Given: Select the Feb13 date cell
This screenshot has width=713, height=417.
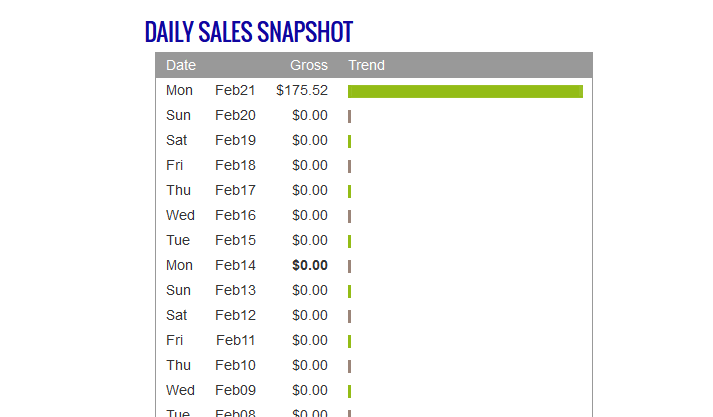Looking at the screenshot, I should coord(235,291).
